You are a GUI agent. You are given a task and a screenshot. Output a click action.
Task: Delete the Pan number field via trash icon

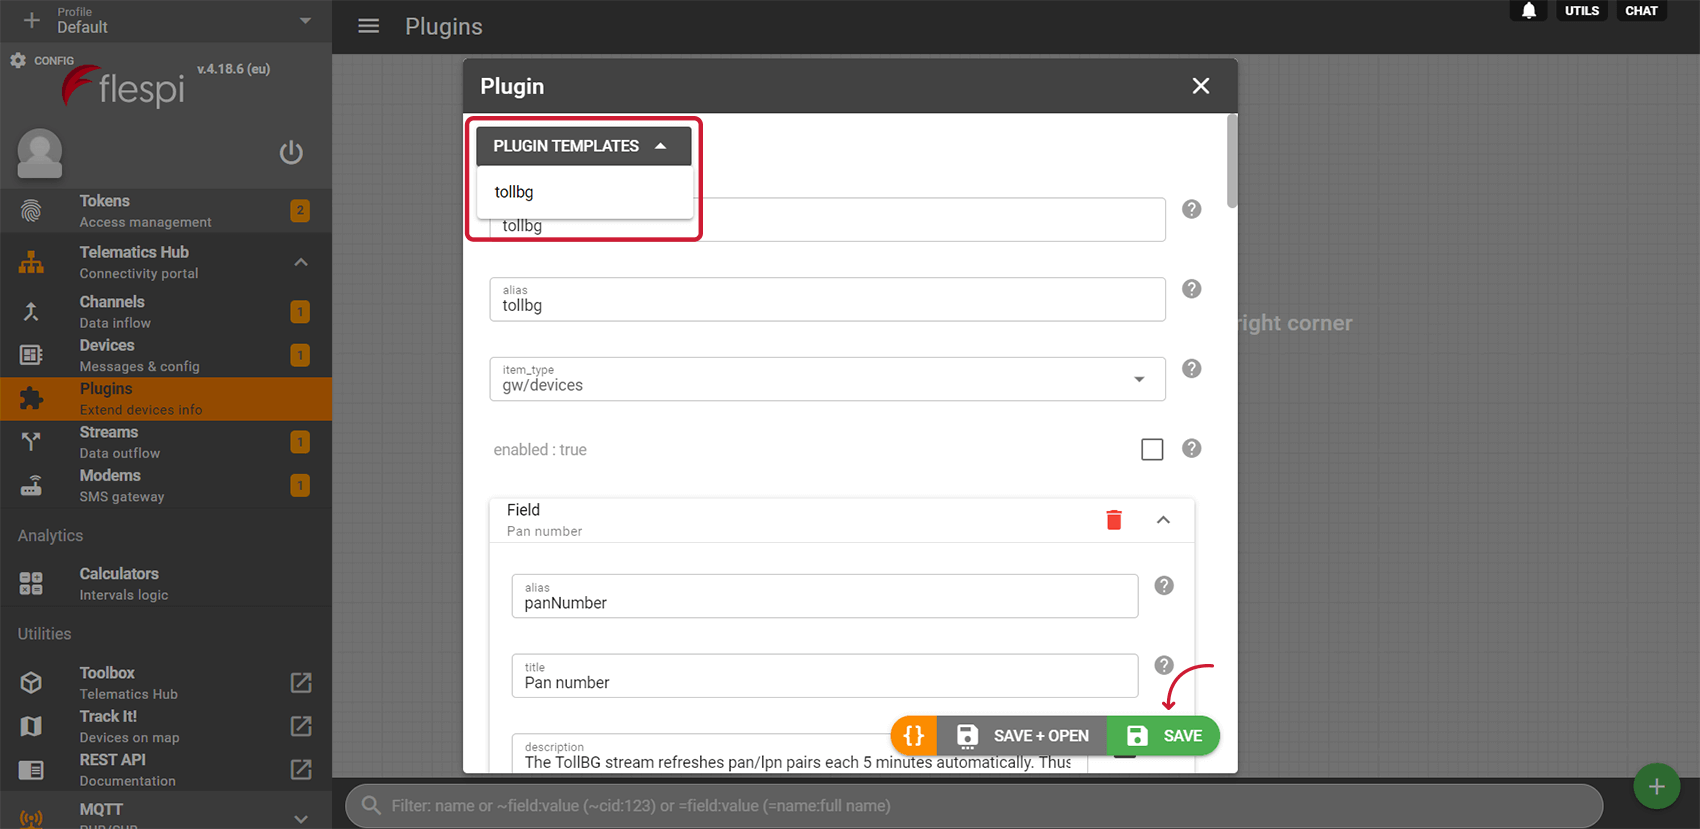click(1114, 519)
